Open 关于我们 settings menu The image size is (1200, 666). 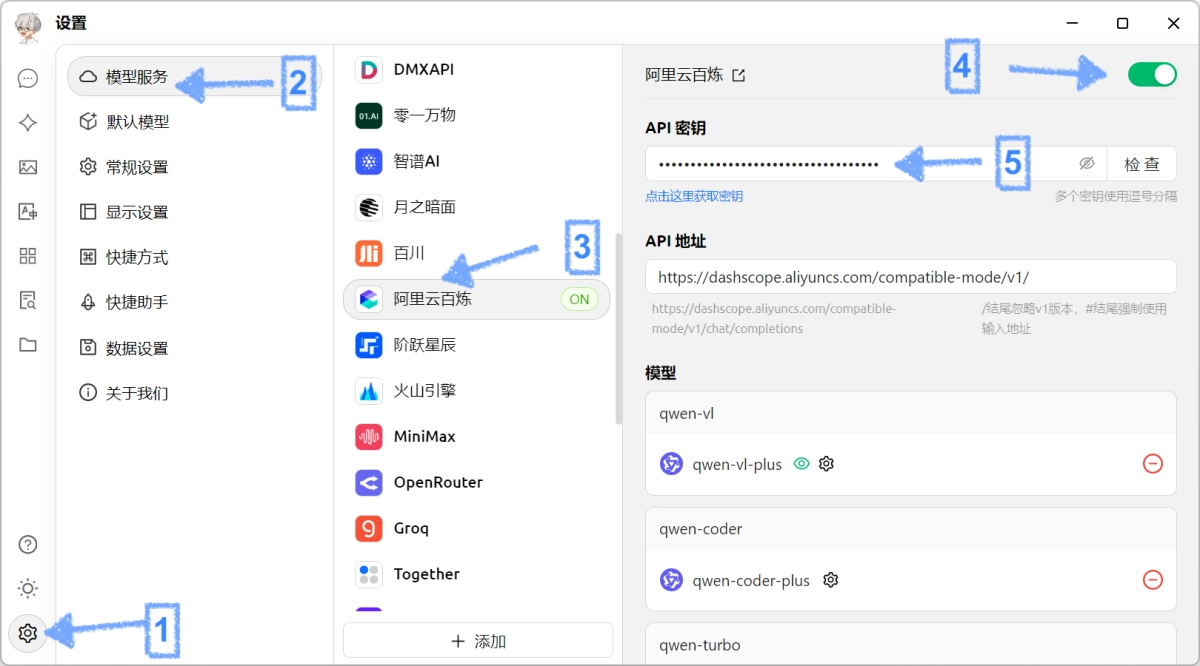(194, 393)
